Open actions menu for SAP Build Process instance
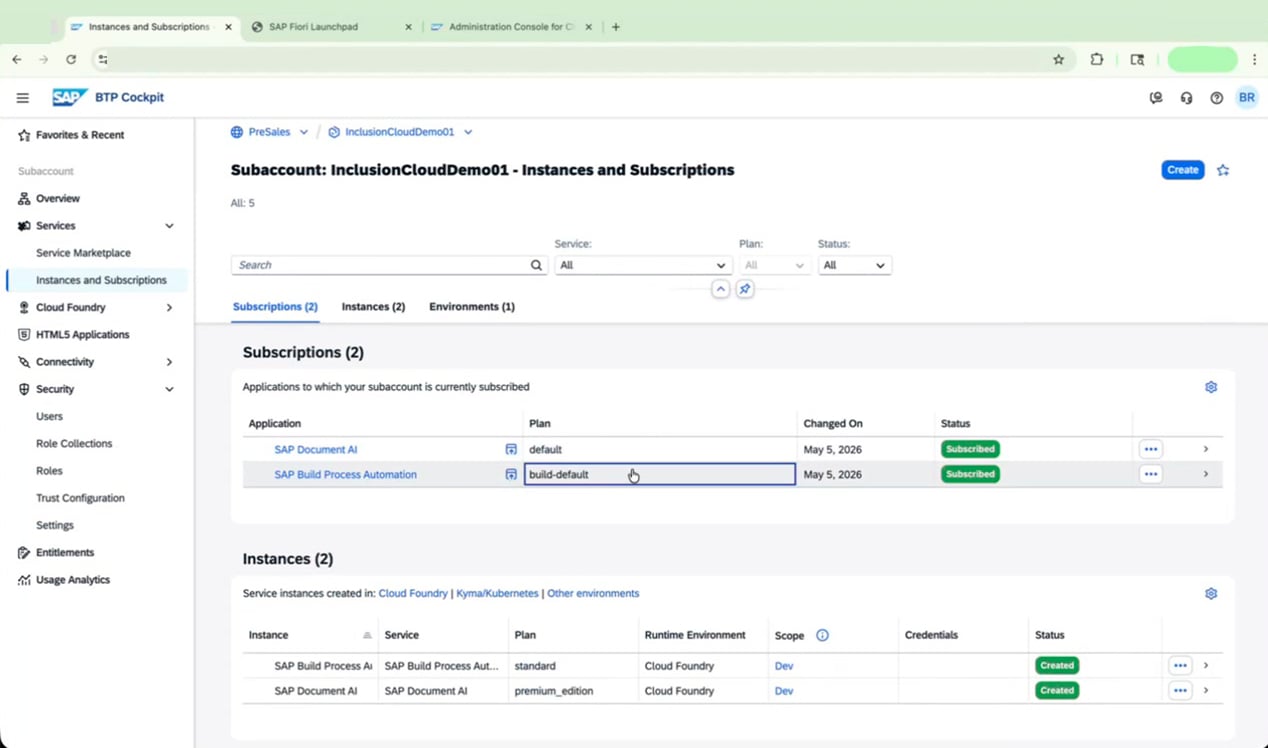This screenshot has width=1268, height=748. coord(1180,665)
